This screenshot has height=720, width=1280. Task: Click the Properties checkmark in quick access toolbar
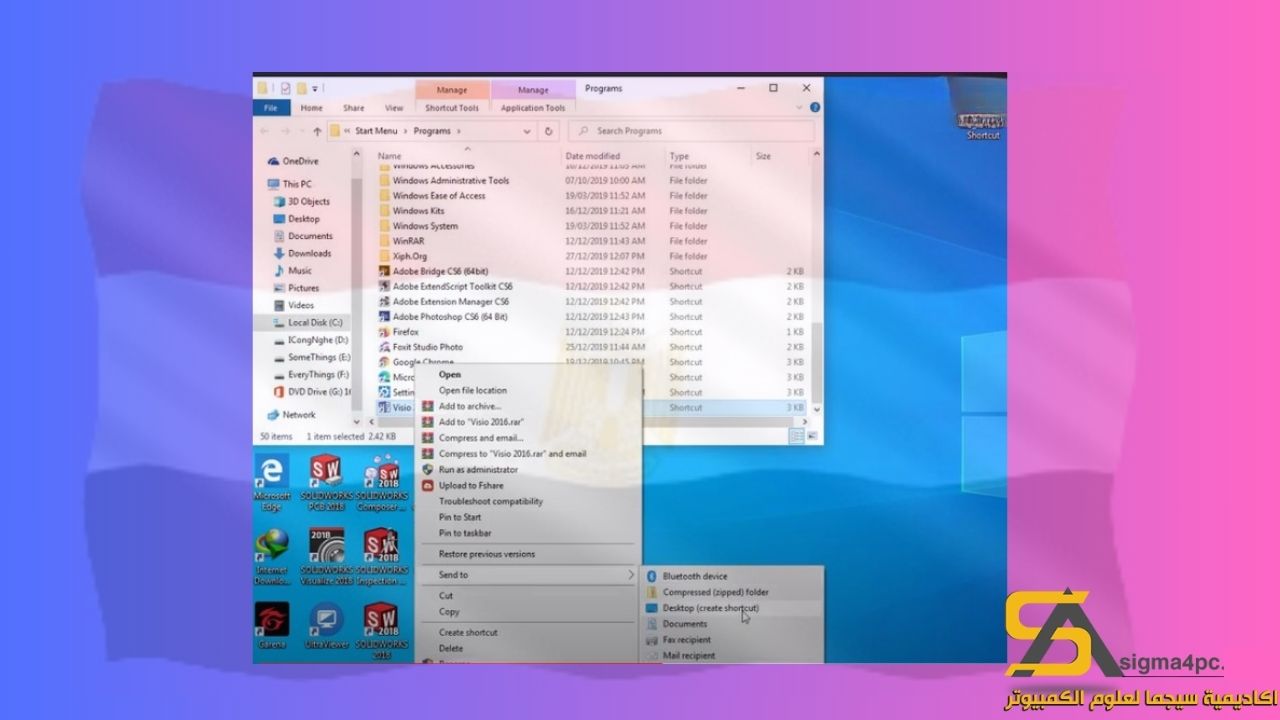pyautogui.click(x=286, y=88)
